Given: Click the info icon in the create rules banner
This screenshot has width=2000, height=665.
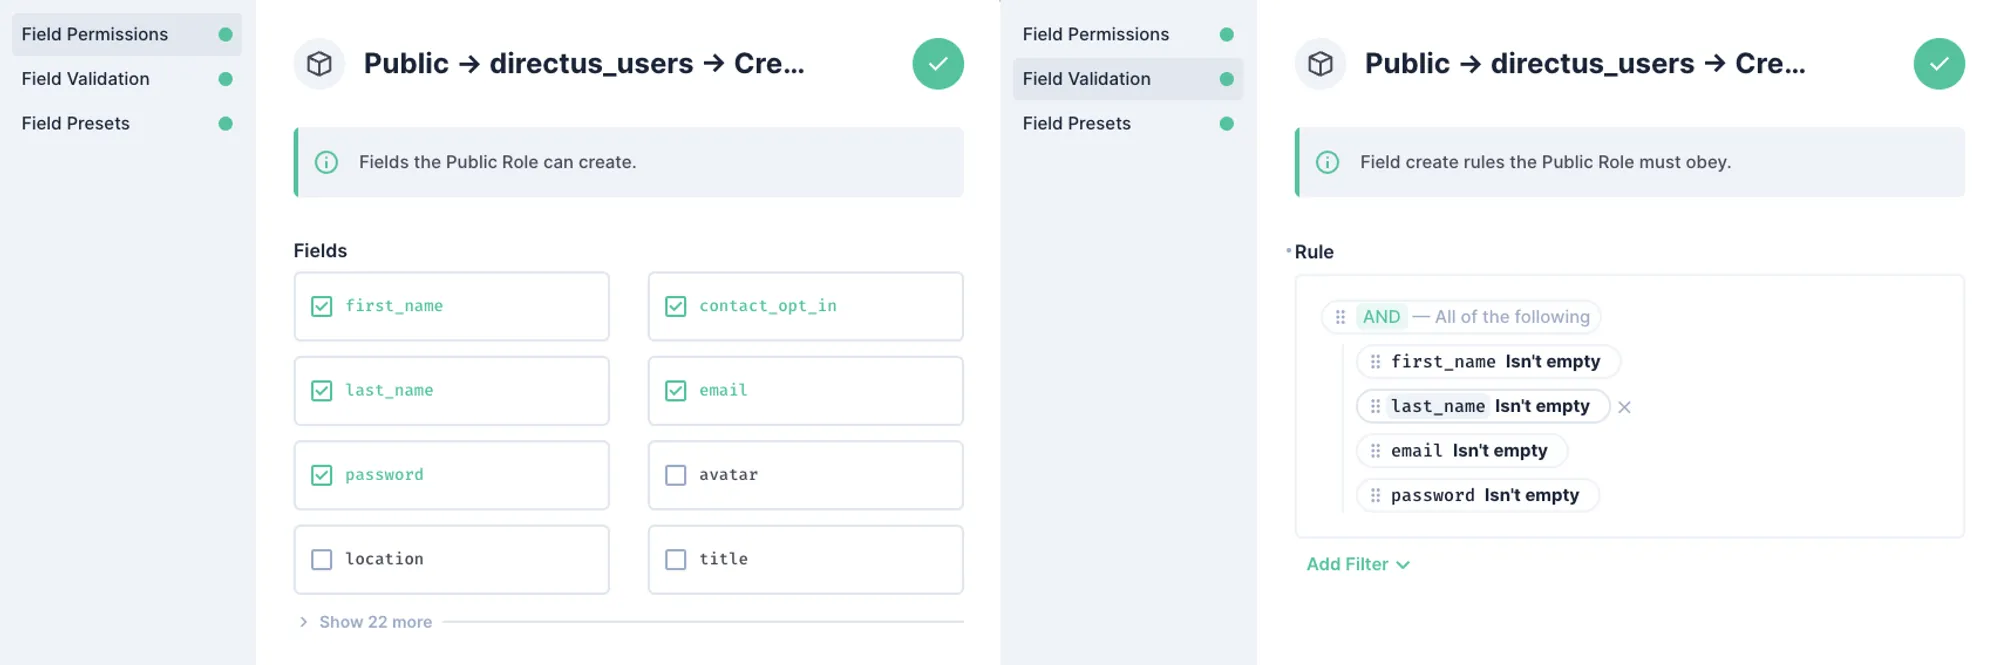Looking at the screenshot, I should pos(1327,161).
